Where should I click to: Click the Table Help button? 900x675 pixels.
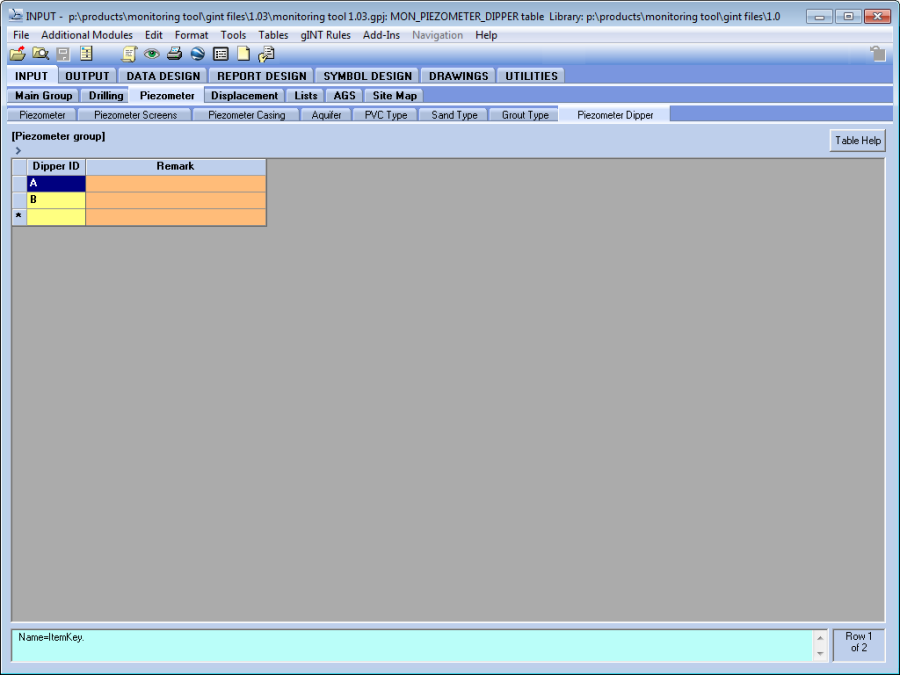coord(858,141)
